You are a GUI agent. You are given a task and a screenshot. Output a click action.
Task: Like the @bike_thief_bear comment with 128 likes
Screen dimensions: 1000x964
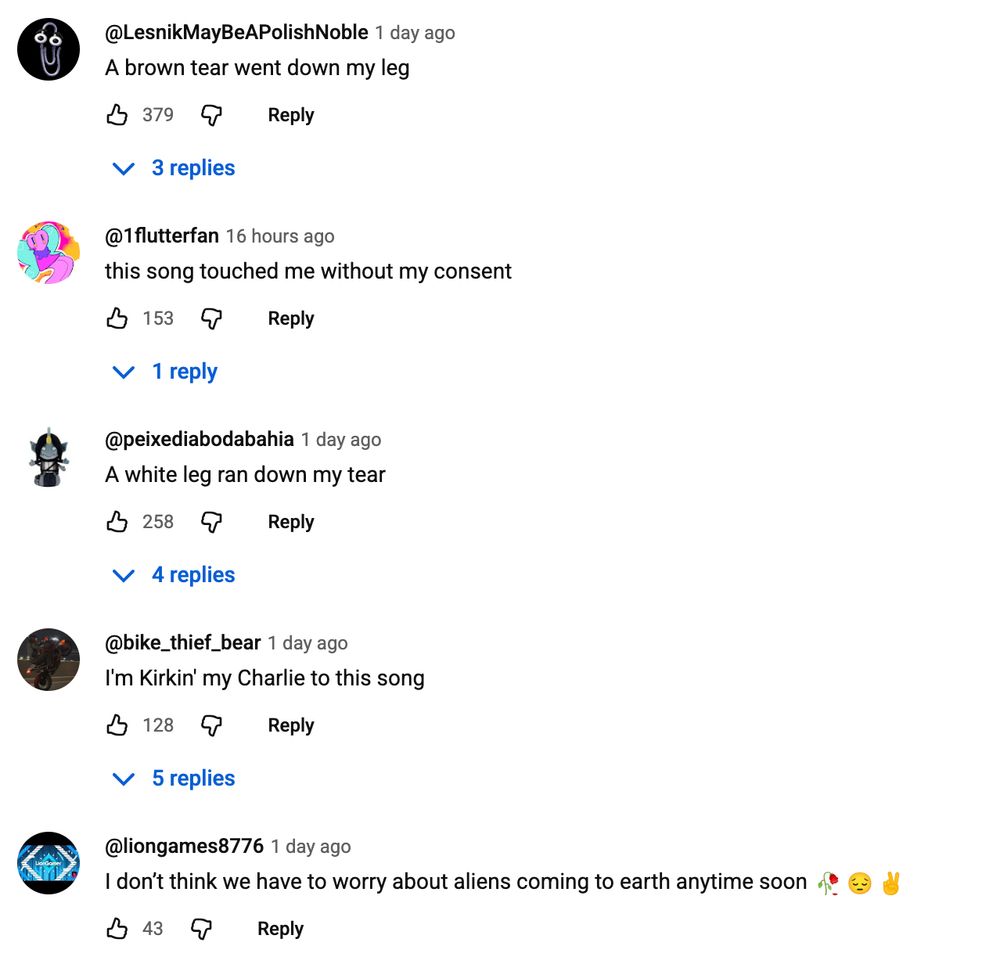[x=117, y=725]
